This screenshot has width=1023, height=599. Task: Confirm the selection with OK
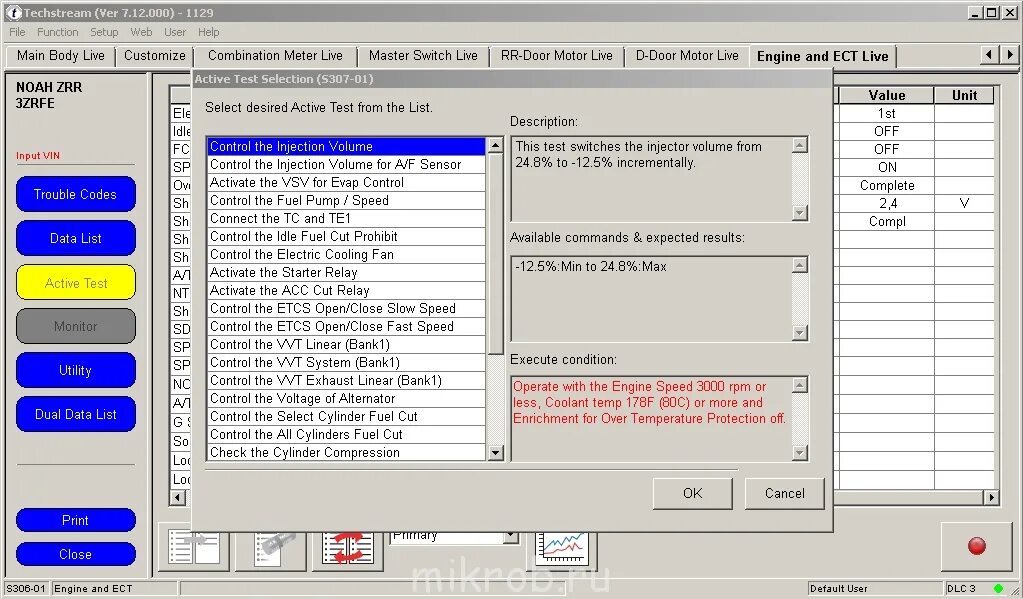click(692, 493)
